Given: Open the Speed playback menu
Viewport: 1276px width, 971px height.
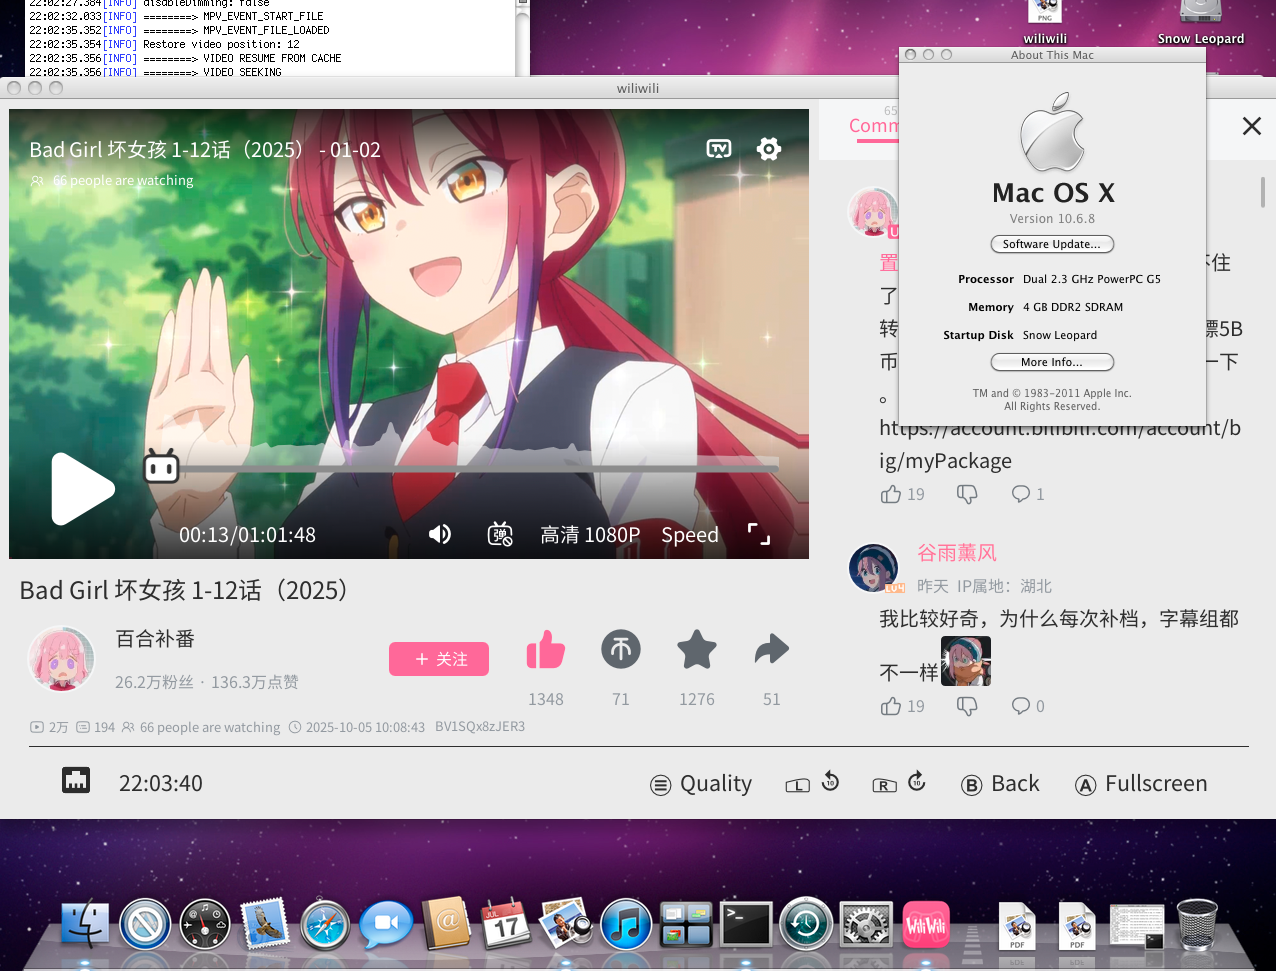Looking at the screenshot, I should pyautogui.click(x=690, y=535).
